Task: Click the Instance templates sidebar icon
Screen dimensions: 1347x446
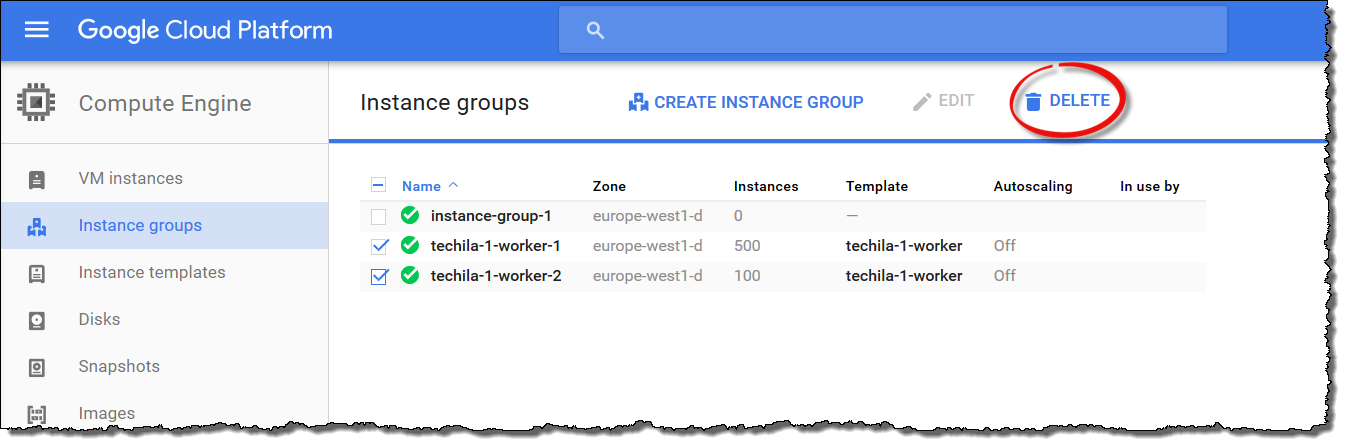Action: pyautogui.click(x=37, y=273)
